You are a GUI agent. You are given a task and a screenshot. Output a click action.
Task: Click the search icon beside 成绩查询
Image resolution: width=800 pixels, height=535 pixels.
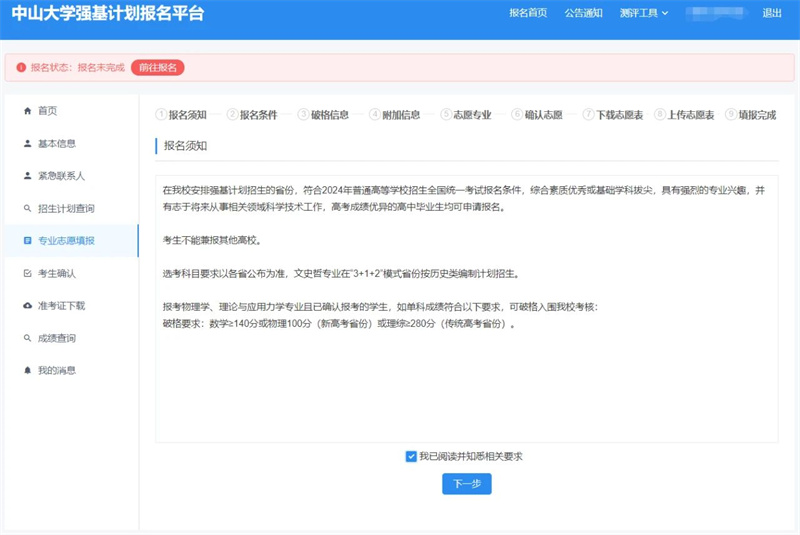28,338
